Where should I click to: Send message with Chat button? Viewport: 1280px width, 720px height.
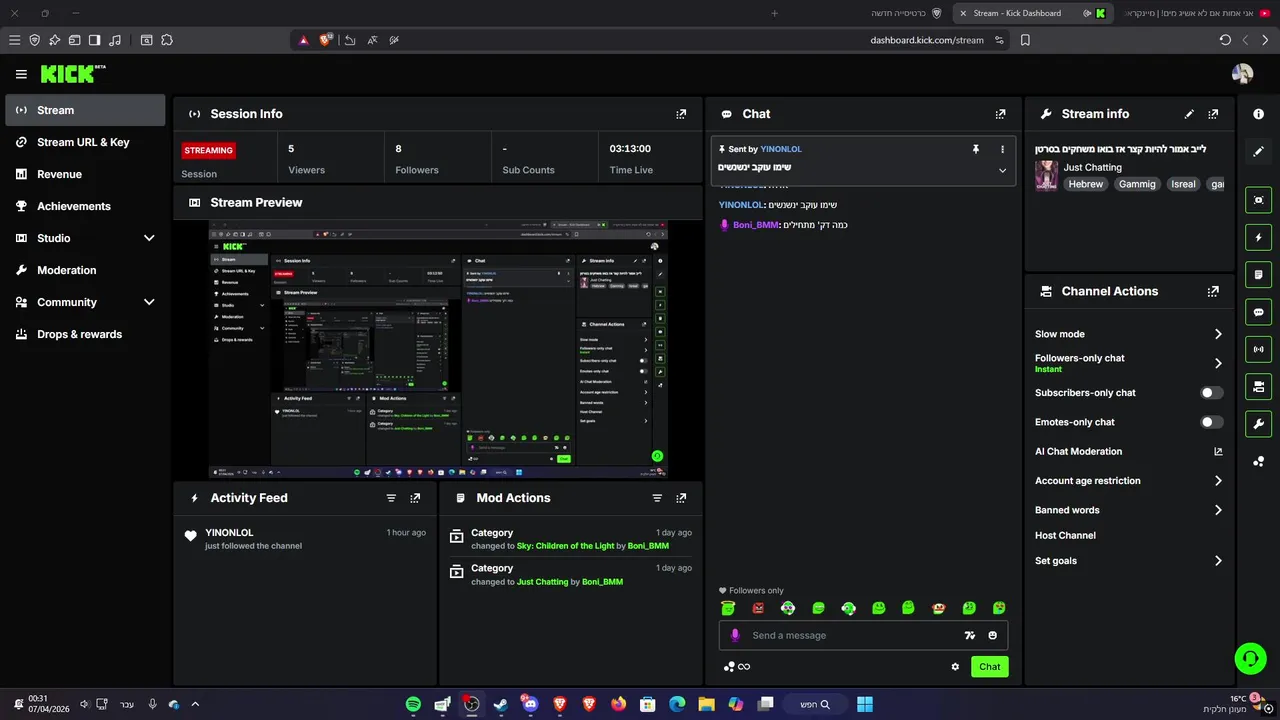pyautogui.click(x=989, y=667)
